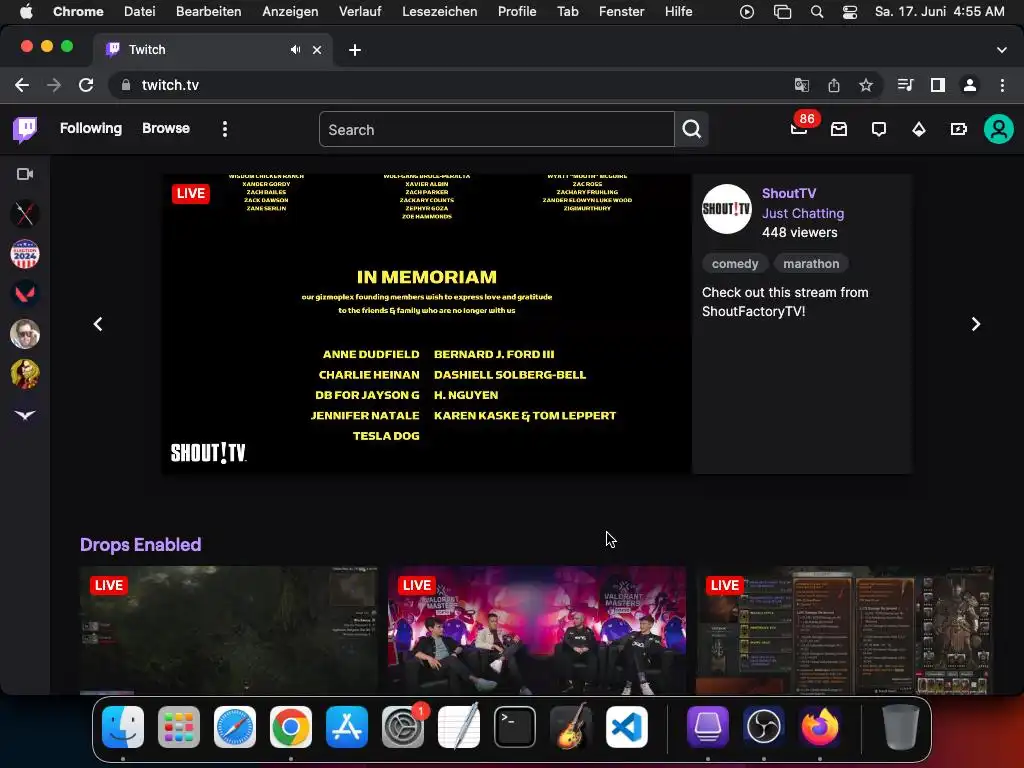1024x768 pixels.
Task: Open a new Chrome tab
Action: point(355,50)
